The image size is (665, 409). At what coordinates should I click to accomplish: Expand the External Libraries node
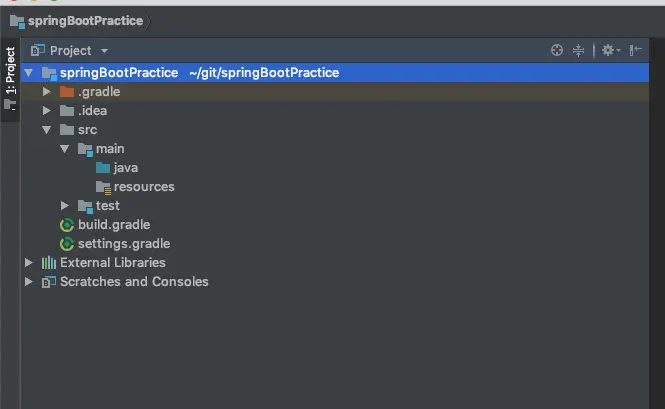coord(28,263)
